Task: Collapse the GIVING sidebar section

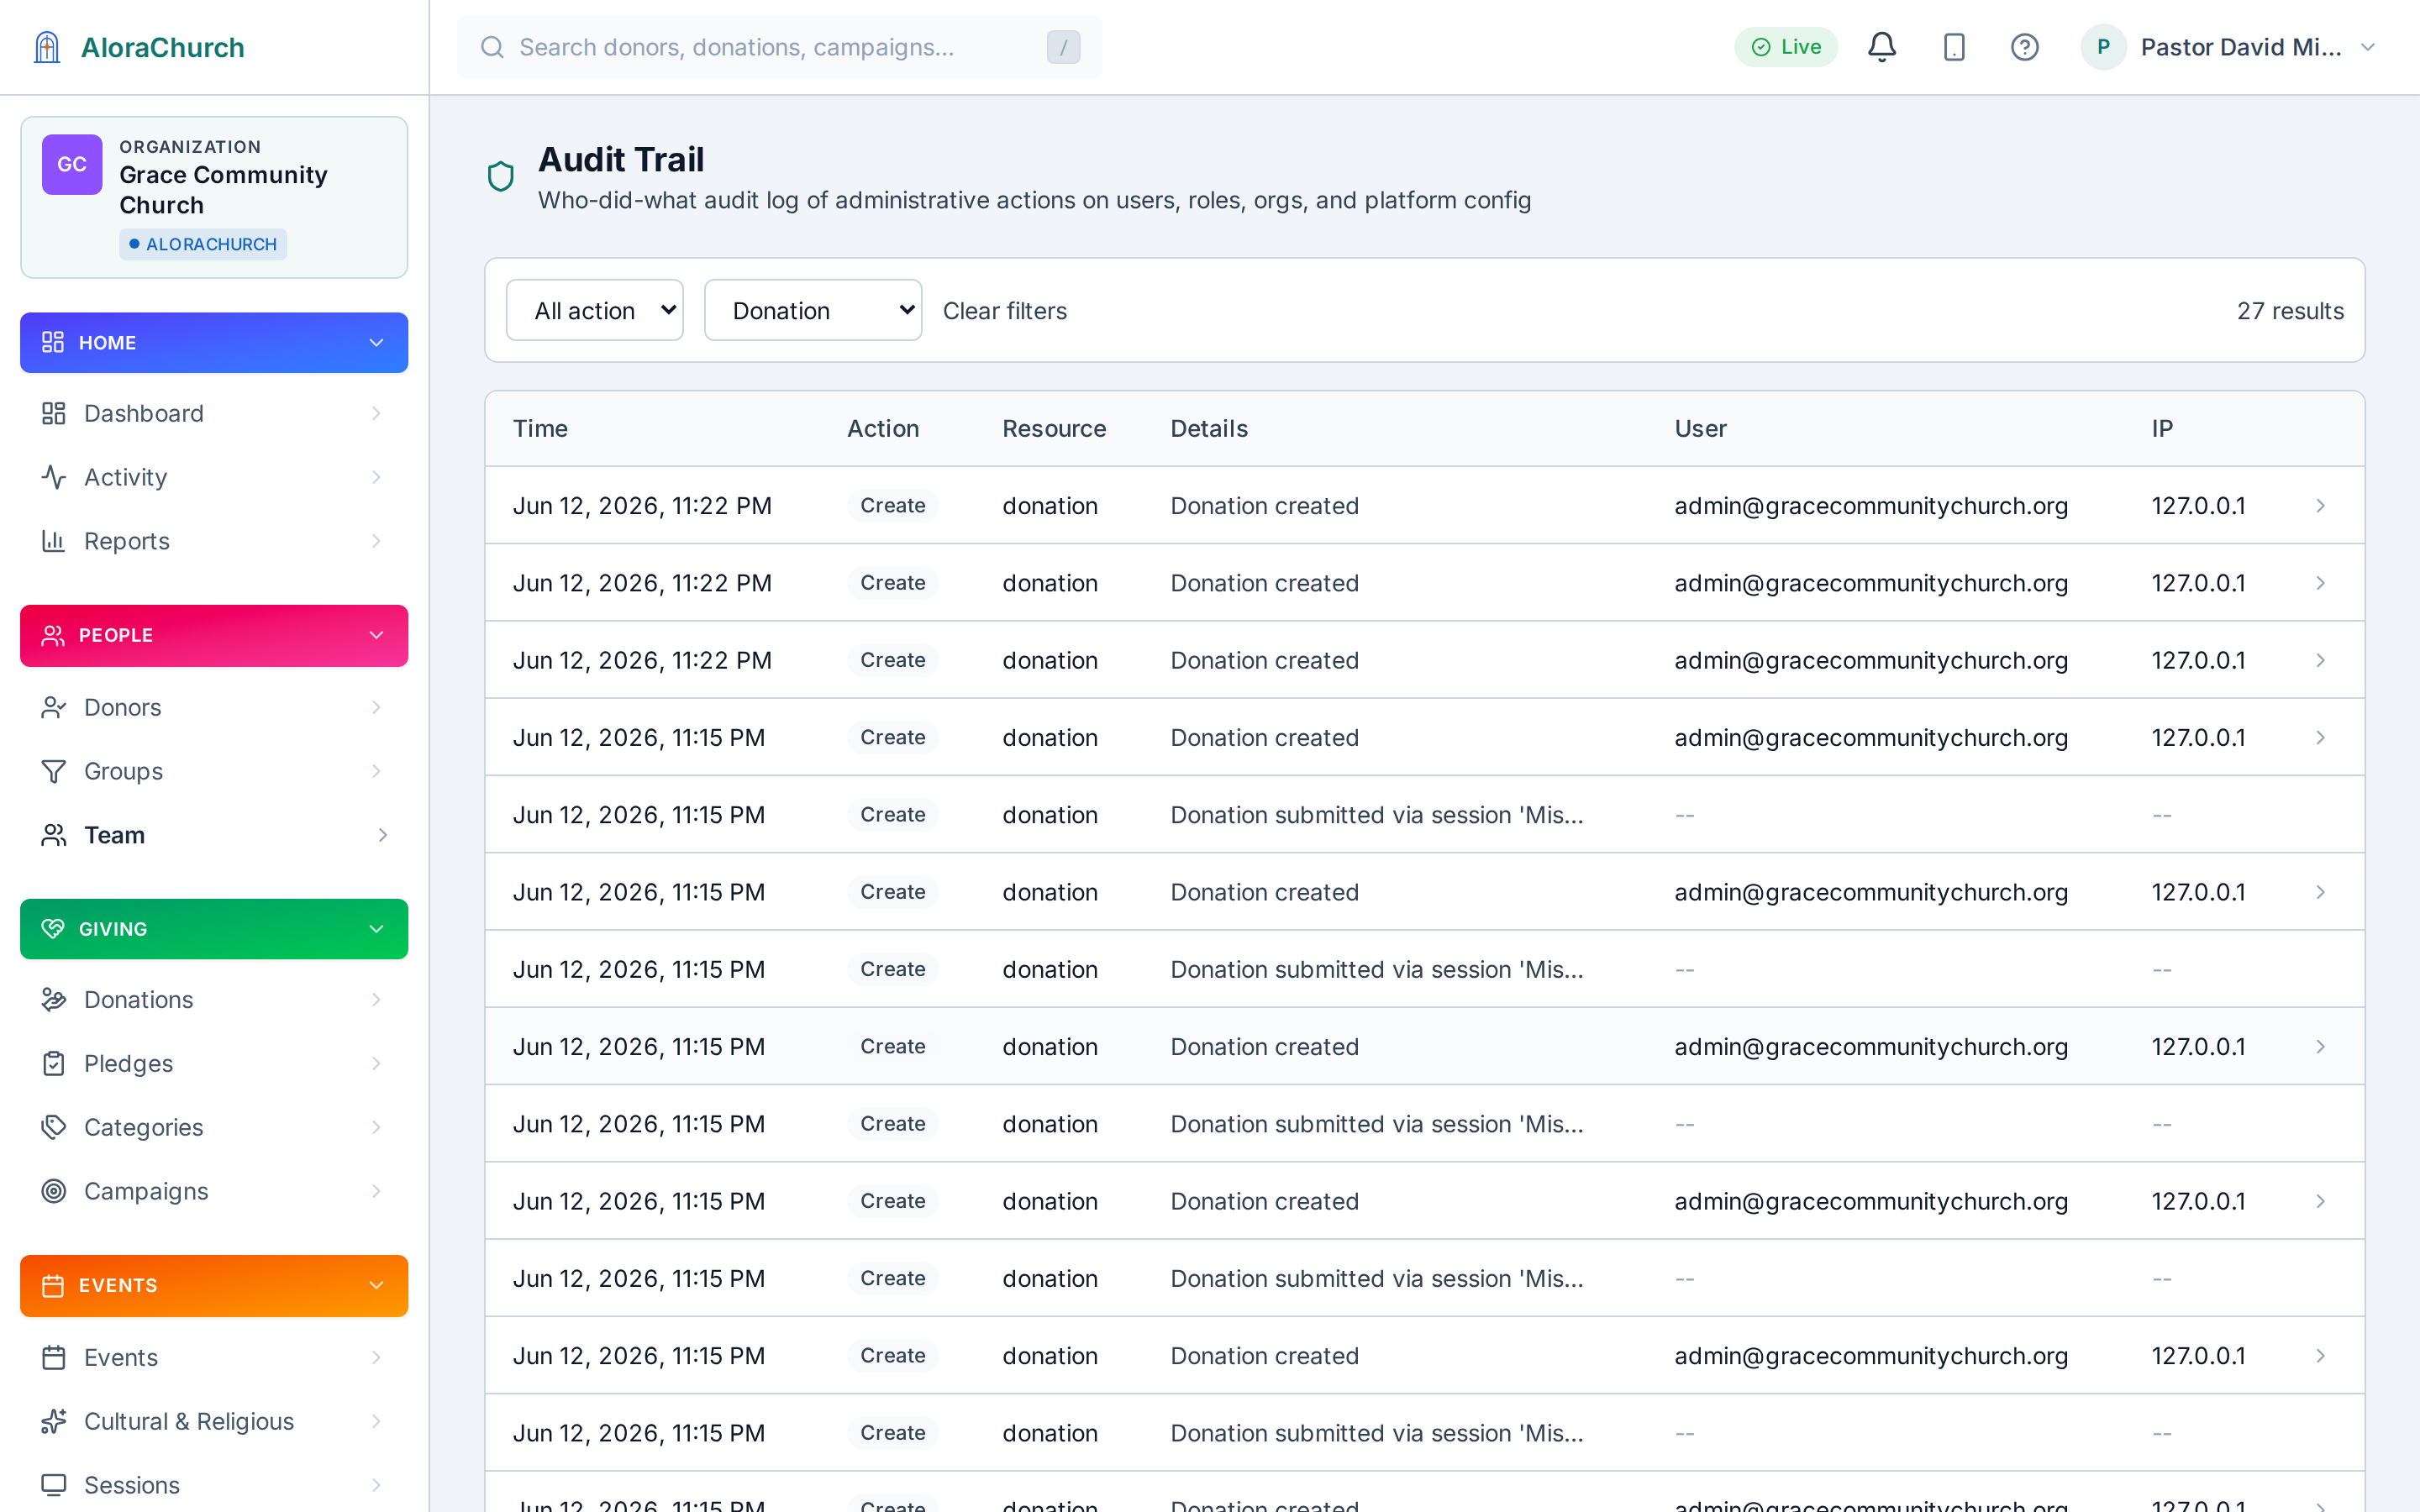Action: pyautogui.click(x=214, y=929)
